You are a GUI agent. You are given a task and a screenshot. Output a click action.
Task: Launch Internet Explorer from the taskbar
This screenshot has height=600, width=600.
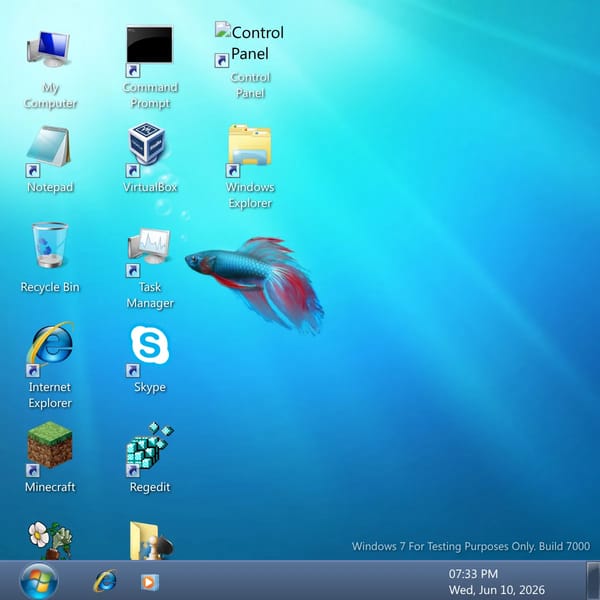[x=105, y=581]
